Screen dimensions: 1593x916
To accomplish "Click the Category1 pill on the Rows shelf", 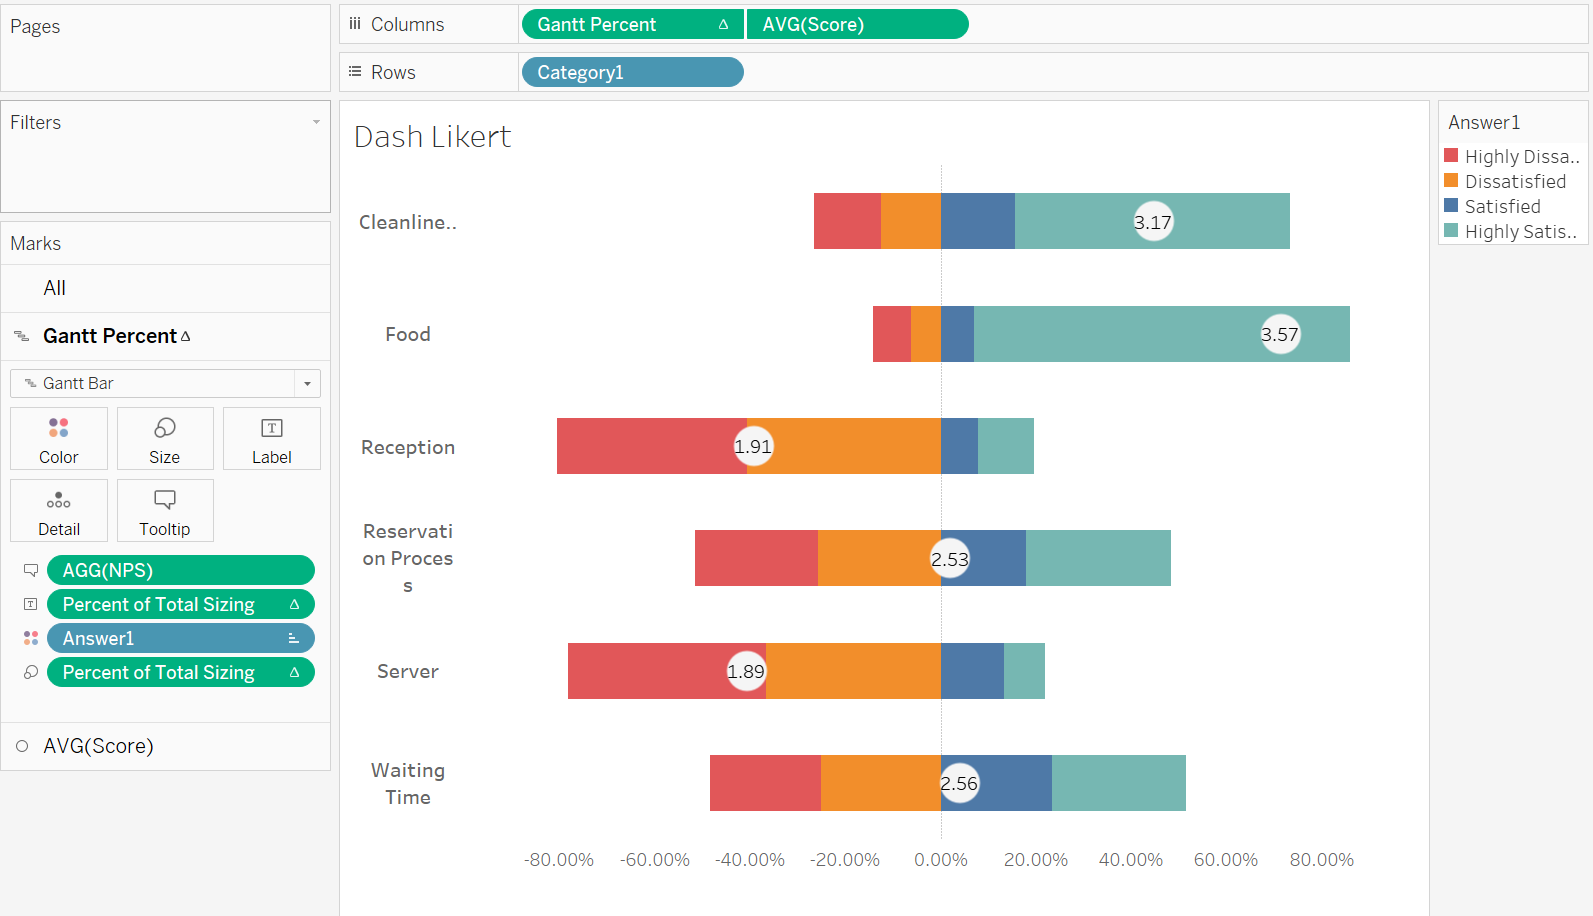I will pyautogui.click(x=632, y=71).
